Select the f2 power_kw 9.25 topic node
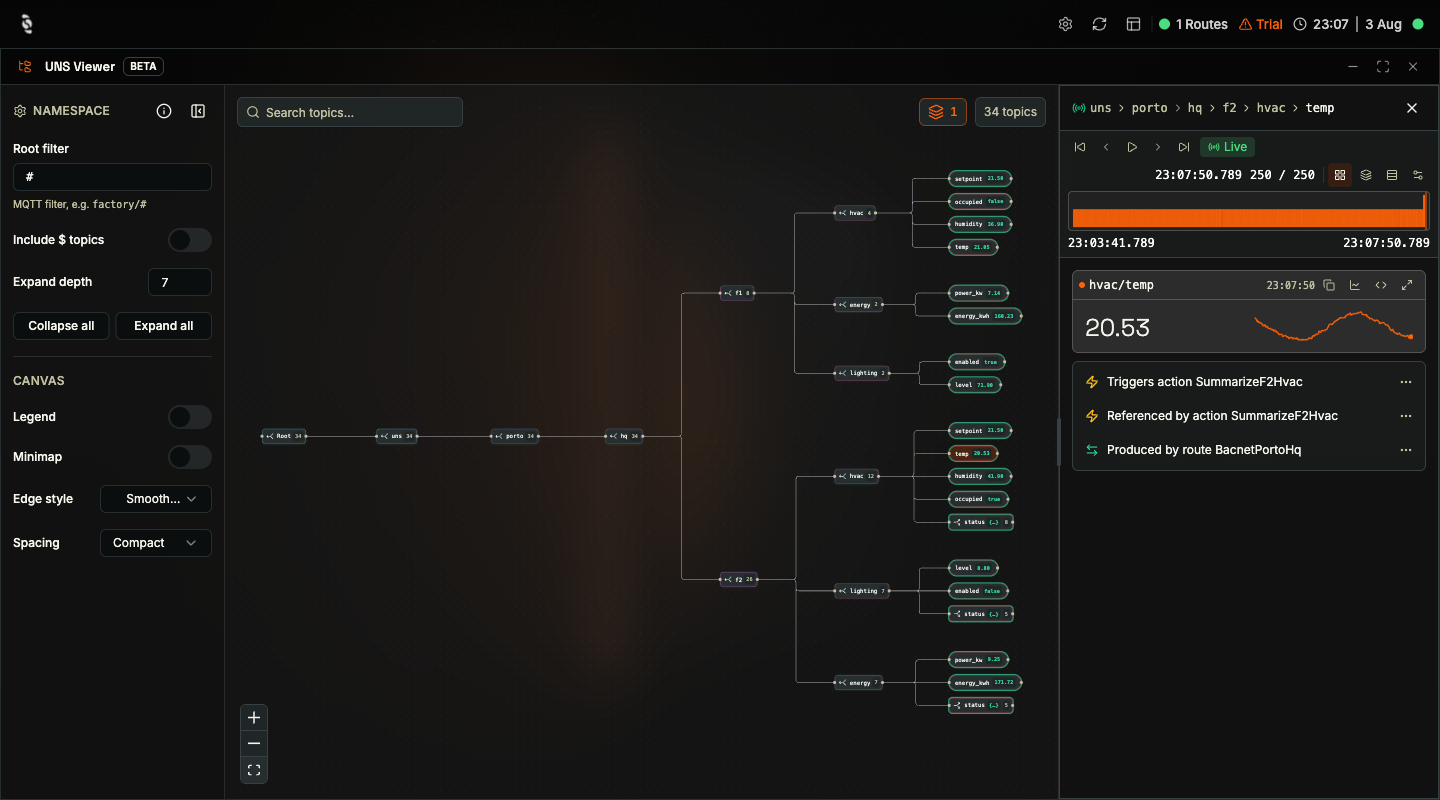Screen dimensions: 1440x800 click(x=978, y=660)
